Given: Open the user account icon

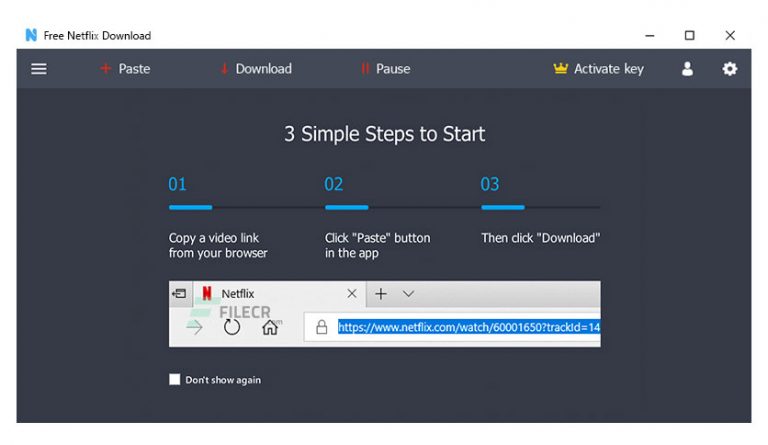Looking at the screenshot, I should click(x=687, y=69).
